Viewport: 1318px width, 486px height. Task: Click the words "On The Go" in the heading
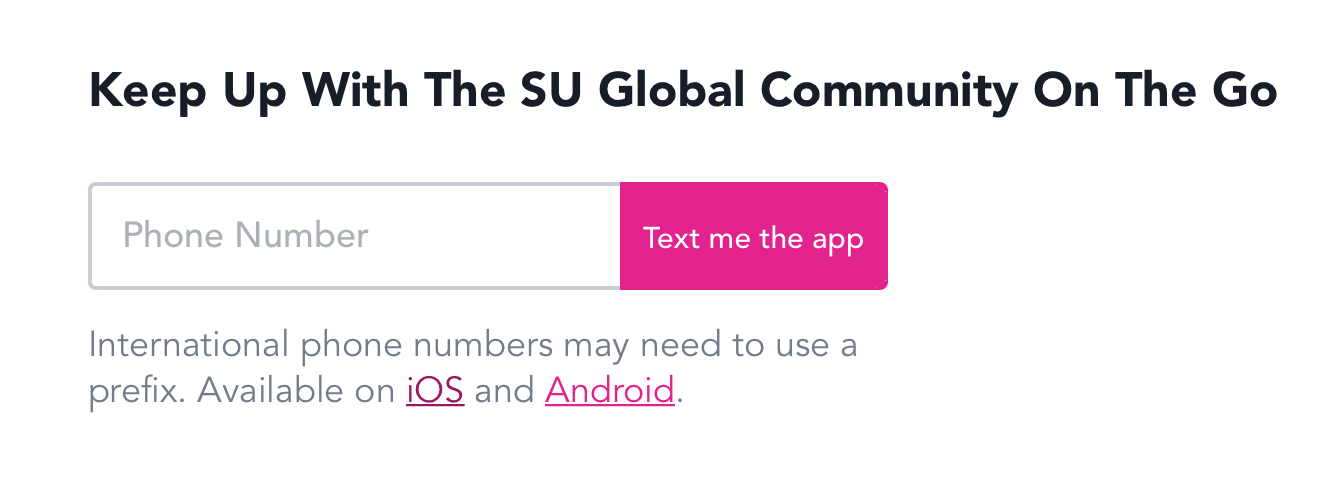(1155, 92)
